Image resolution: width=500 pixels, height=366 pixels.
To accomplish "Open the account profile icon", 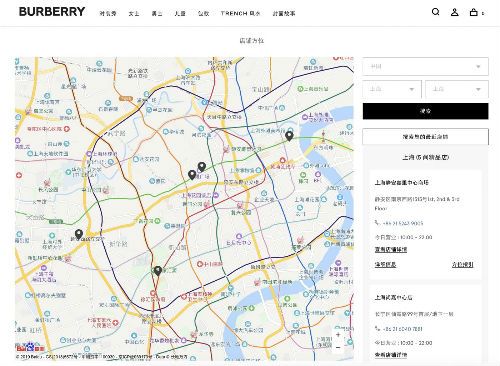I will (x=454, y=12).
